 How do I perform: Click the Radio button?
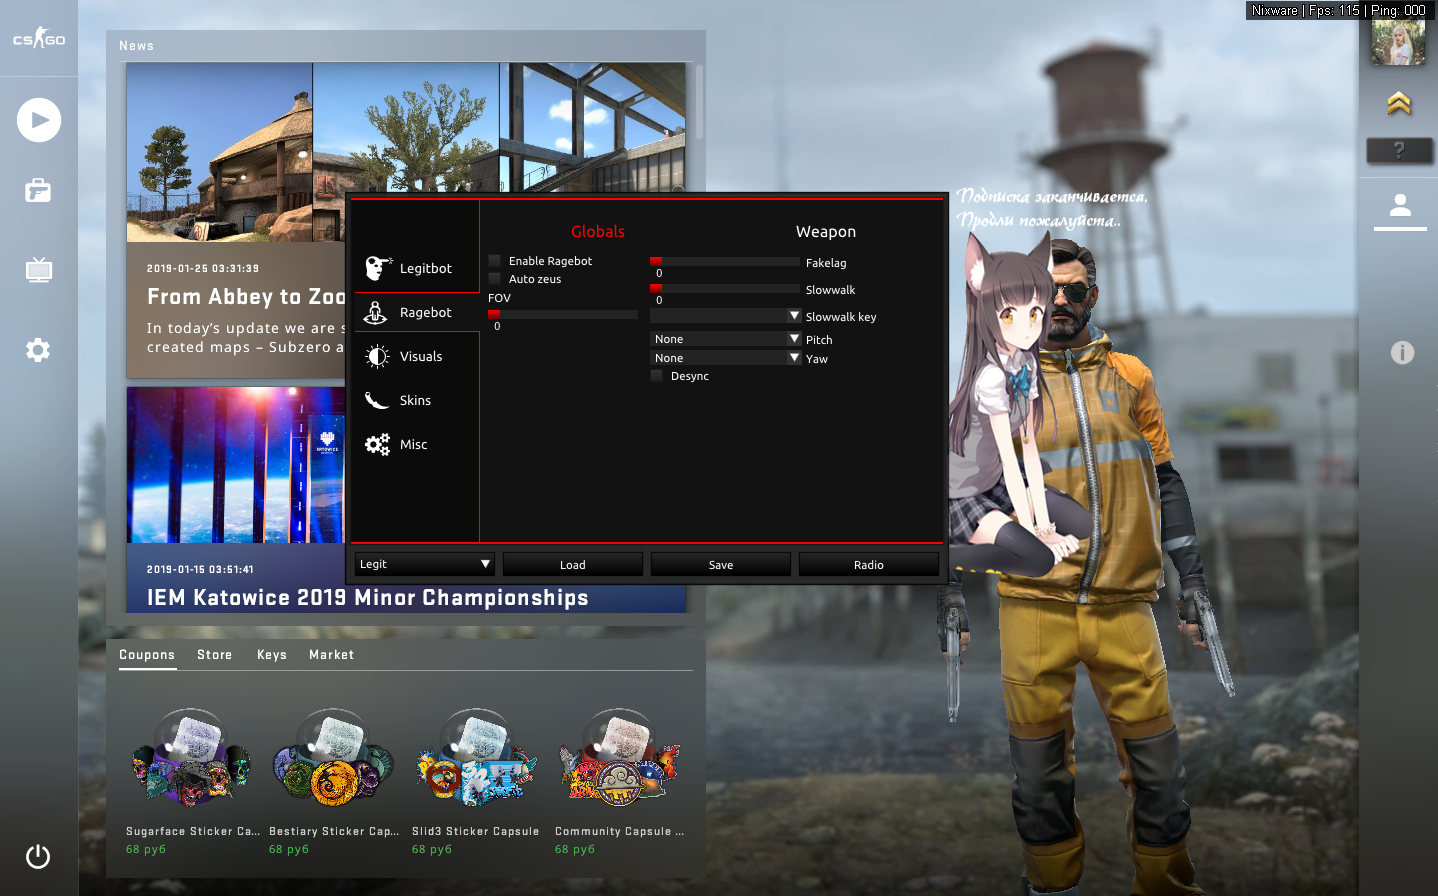tap(869, 565)
